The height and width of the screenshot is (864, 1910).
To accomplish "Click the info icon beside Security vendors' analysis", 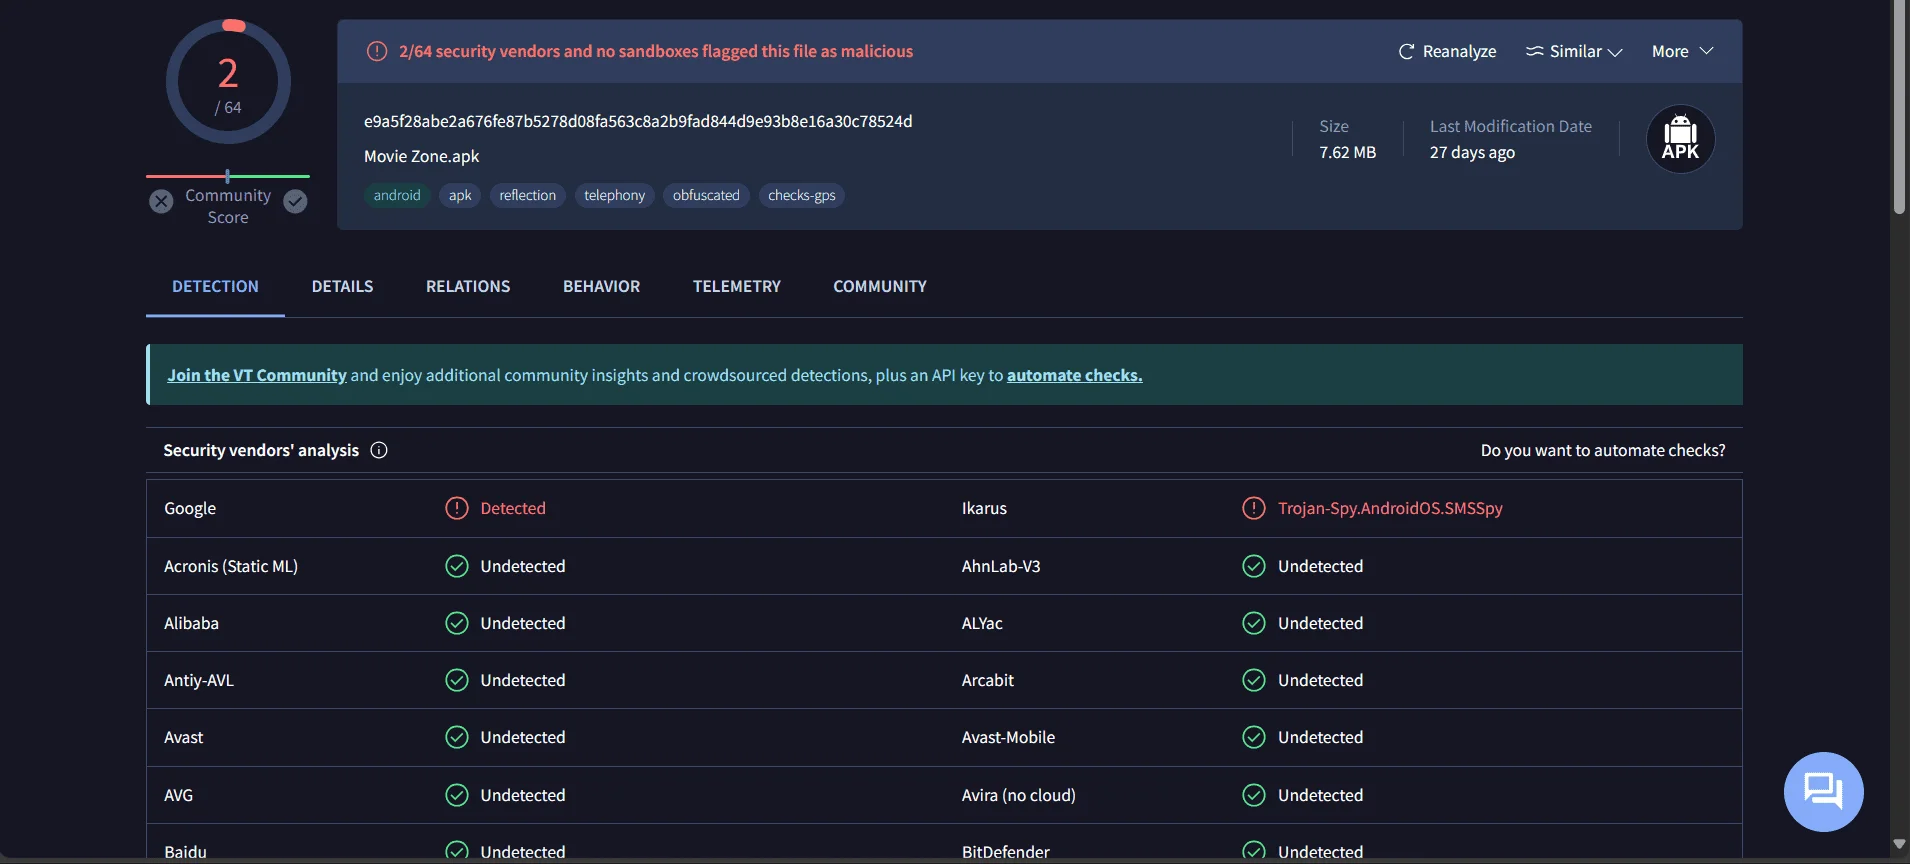I will tap(379, 450).
